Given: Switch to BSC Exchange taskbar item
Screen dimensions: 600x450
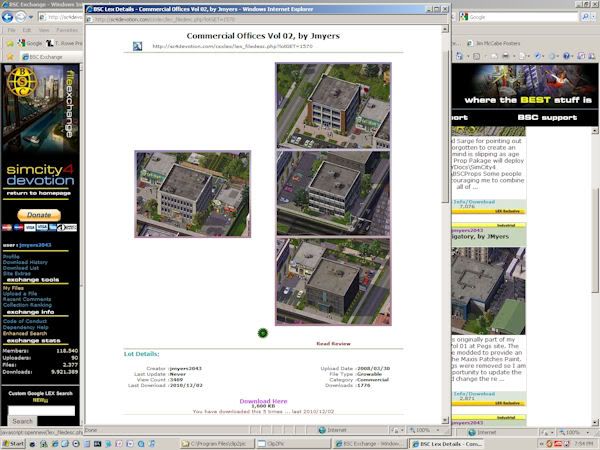Looking at the screenshot, I should 369,443.
